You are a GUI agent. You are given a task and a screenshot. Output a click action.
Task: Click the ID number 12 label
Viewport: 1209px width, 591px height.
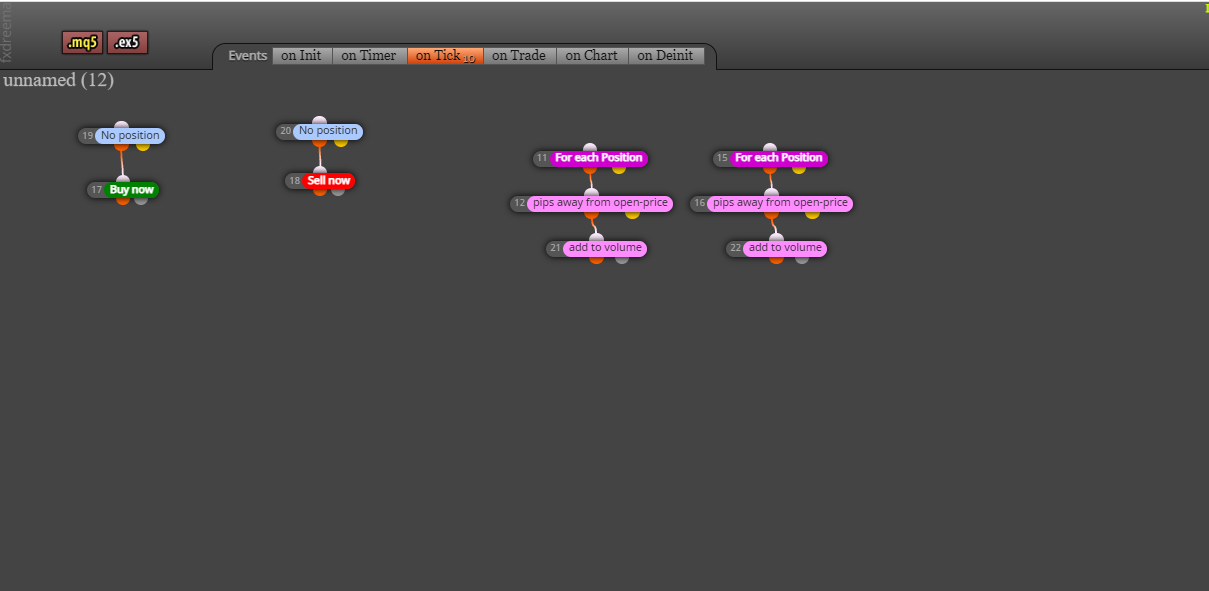(x=519, y=203)
